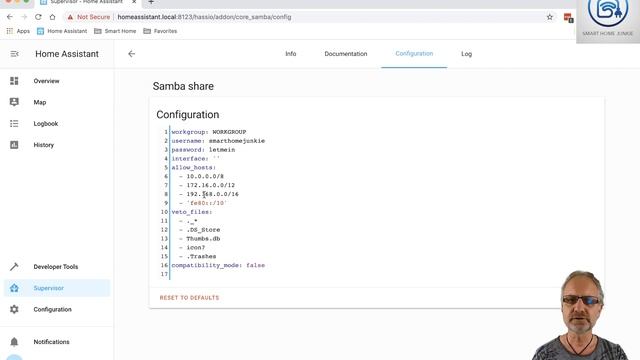Open the Log tab
The image size is (640, 360).
(x=467, y=54)
